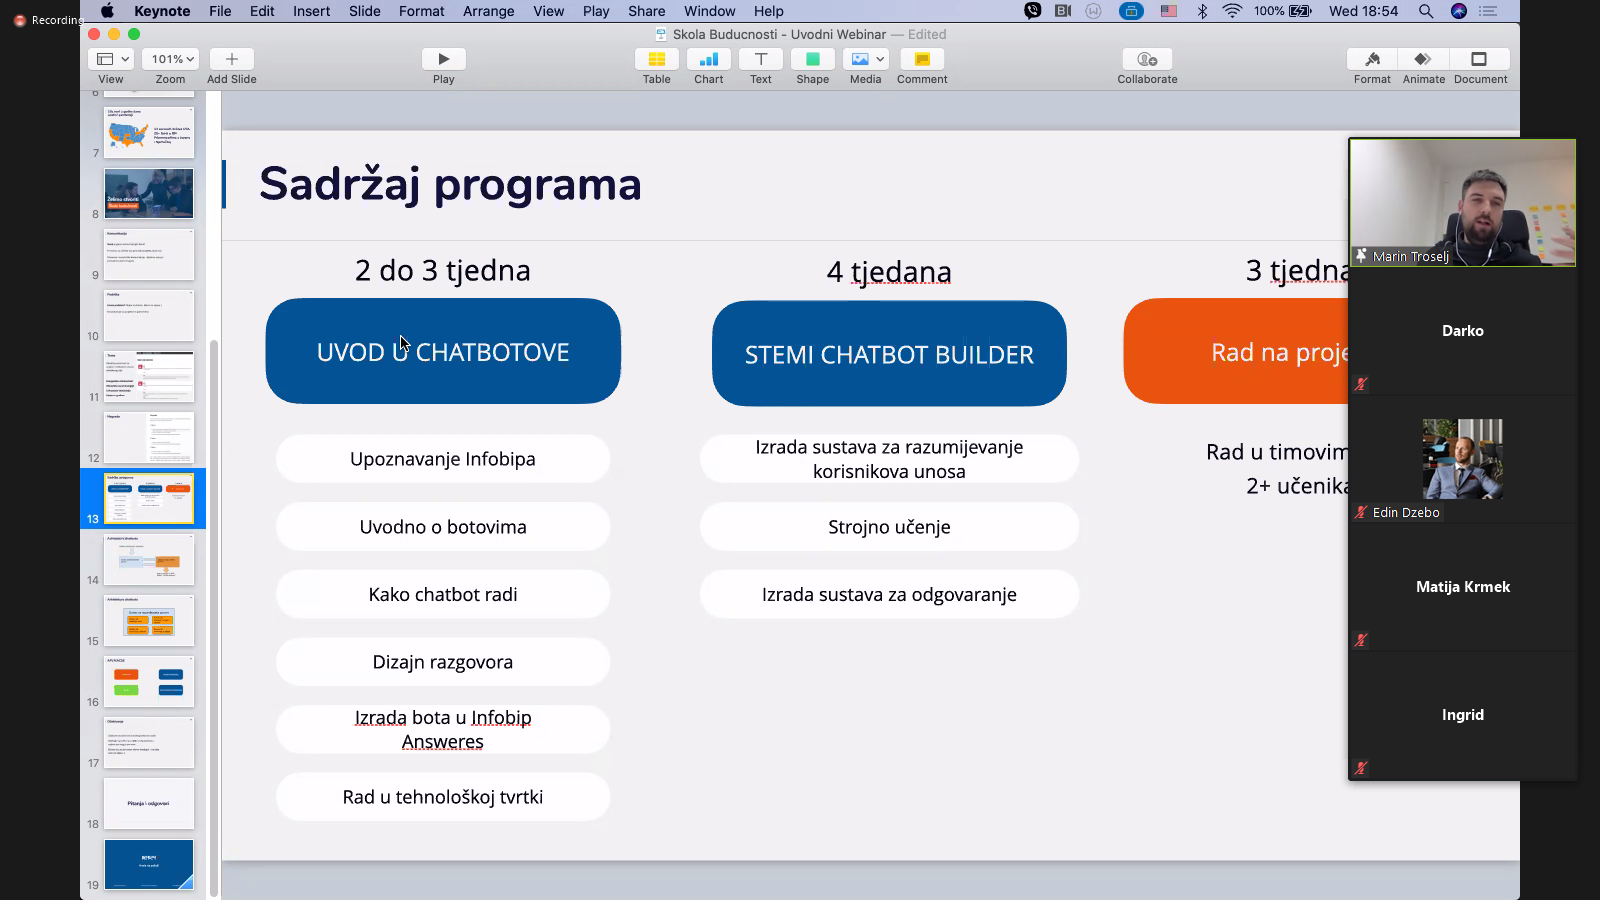Open the Media dropdown in toolbar
Image resolution: width=1600 pixels, height=900 pixels.
pyautogui.click(x=865, y=59)
